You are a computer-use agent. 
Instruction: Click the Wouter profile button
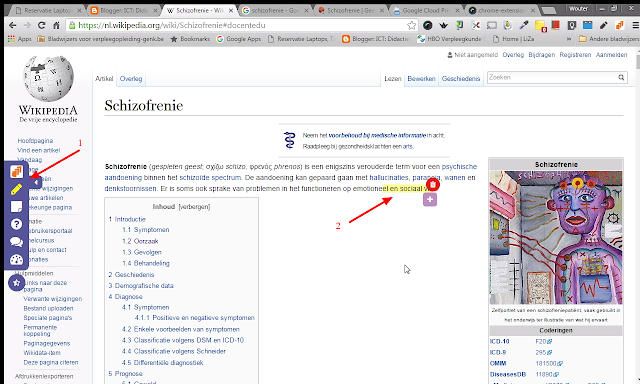click(x=578, y=8)
